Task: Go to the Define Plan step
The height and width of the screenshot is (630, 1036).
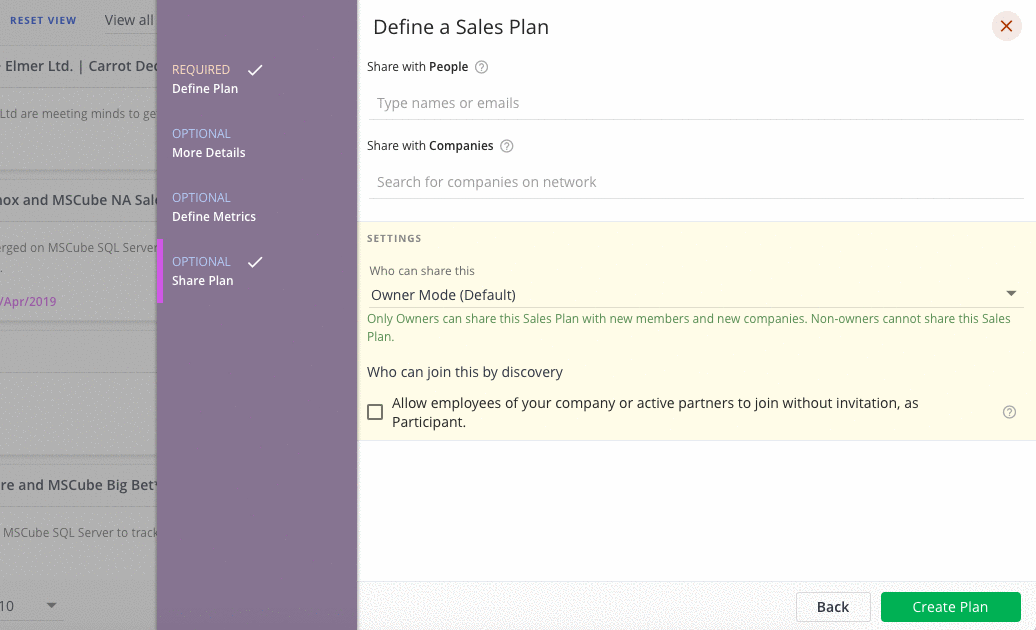Action: [205, 88]
